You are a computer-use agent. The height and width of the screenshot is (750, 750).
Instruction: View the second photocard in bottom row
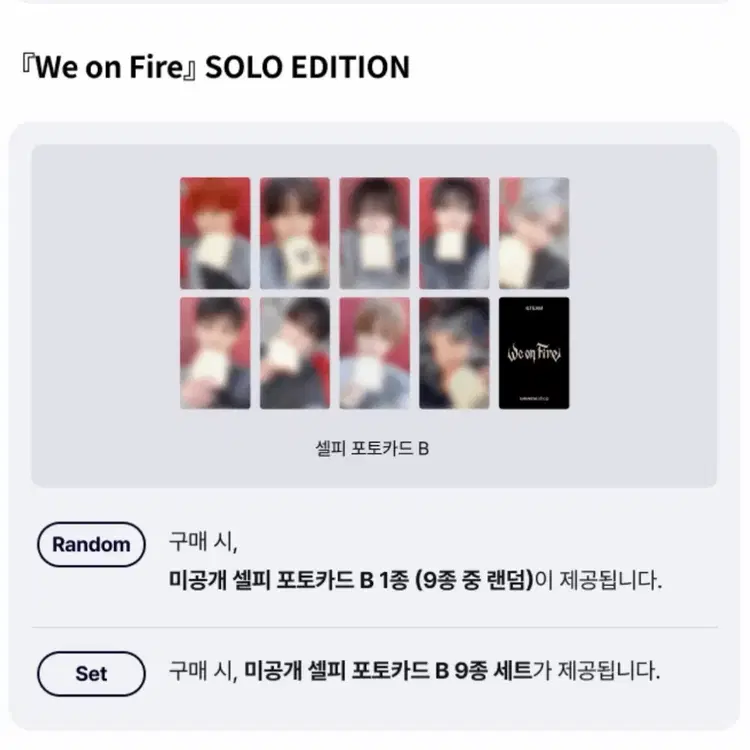pos(295,353)
